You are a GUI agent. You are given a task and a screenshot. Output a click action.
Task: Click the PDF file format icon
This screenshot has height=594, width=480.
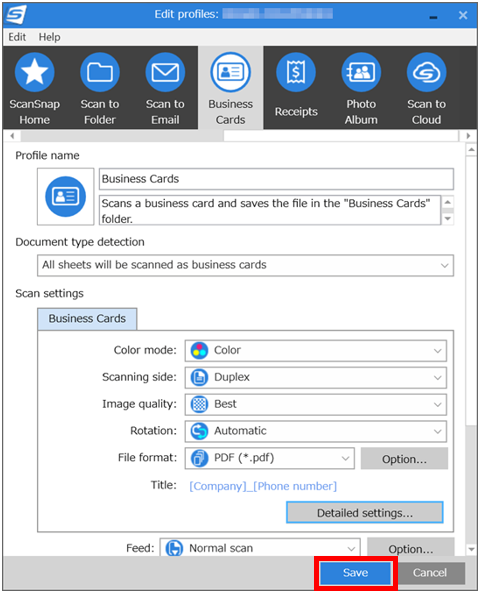click(x=199, y=458)
